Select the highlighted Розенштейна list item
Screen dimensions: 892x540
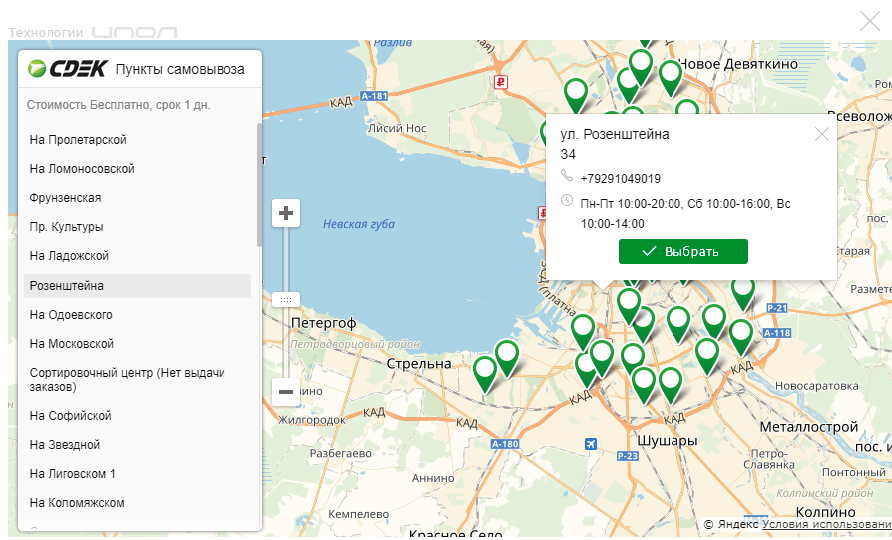click(x=137, y=286)
